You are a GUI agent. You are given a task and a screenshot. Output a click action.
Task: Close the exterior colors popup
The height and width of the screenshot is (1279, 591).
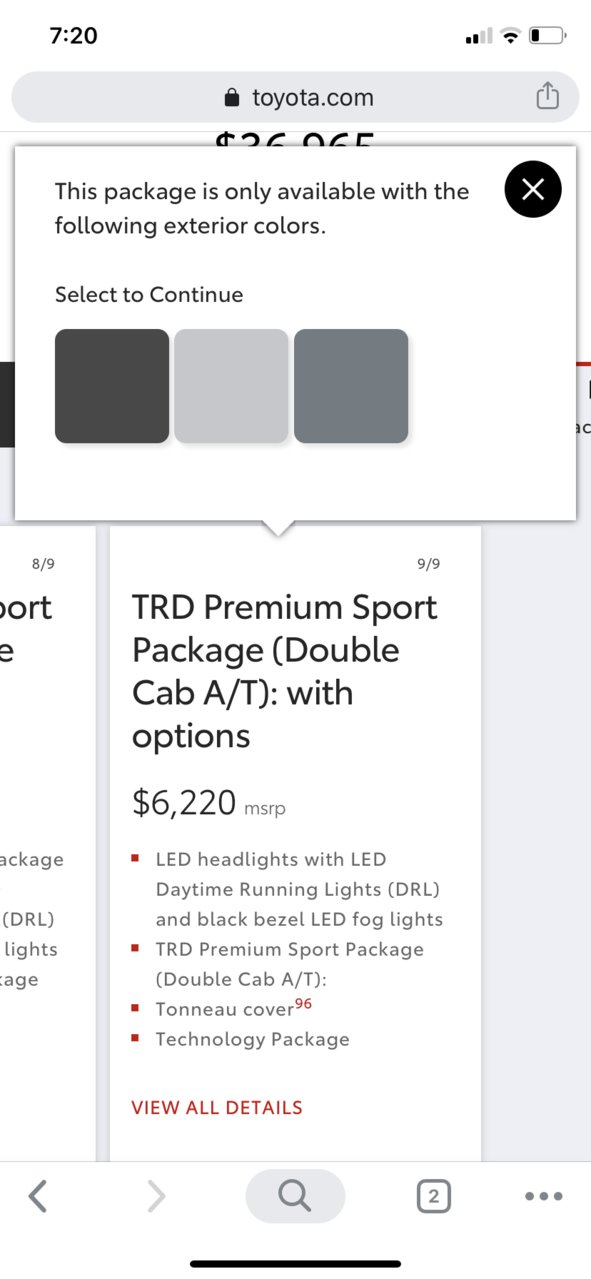coord(533,189)
